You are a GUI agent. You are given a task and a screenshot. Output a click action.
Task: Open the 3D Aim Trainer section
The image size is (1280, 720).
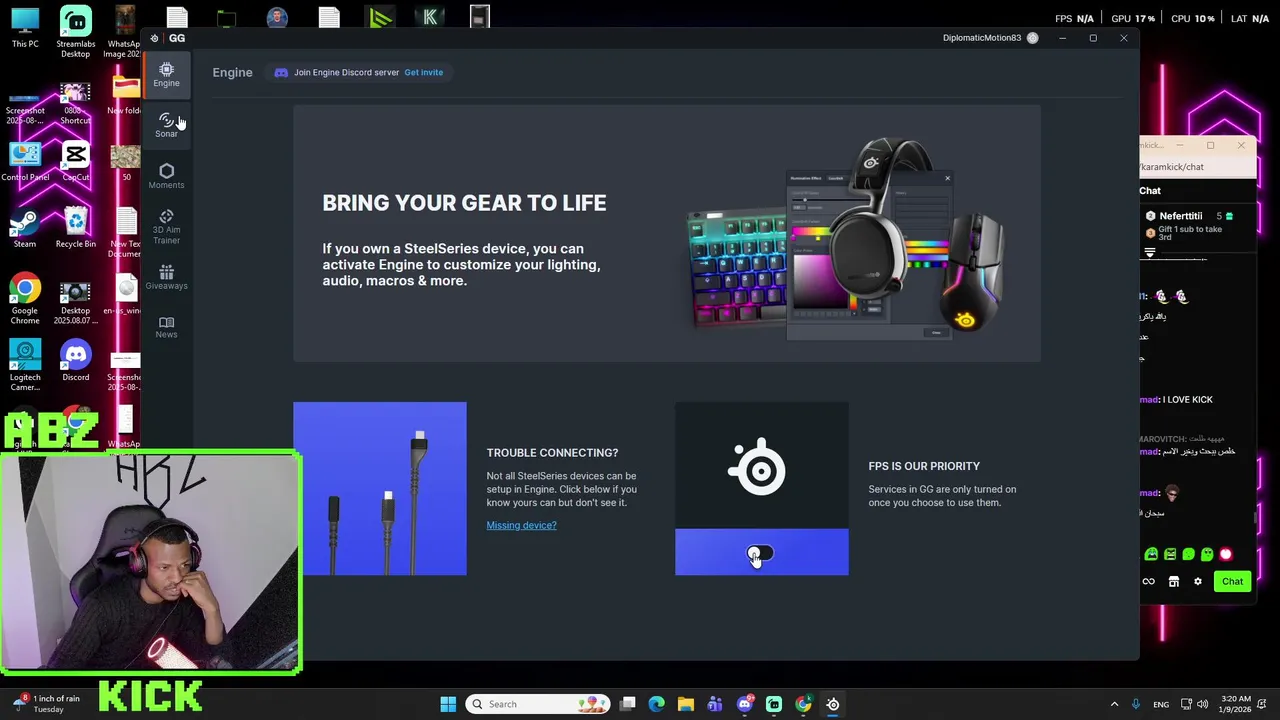pos(166,227)
